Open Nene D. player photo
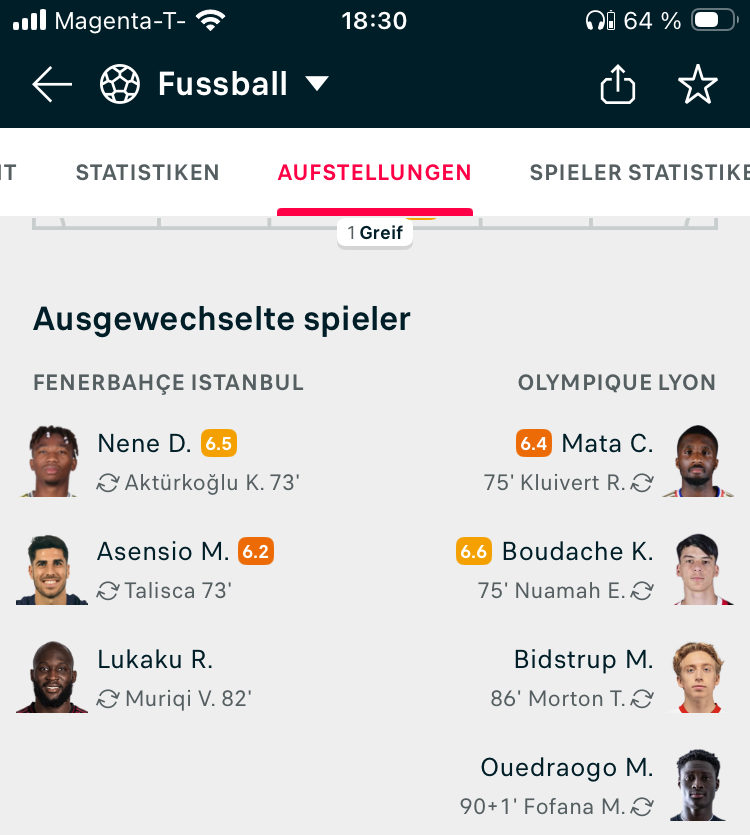Viewport: 750px width, 835px height. click(x=52, y=461)
